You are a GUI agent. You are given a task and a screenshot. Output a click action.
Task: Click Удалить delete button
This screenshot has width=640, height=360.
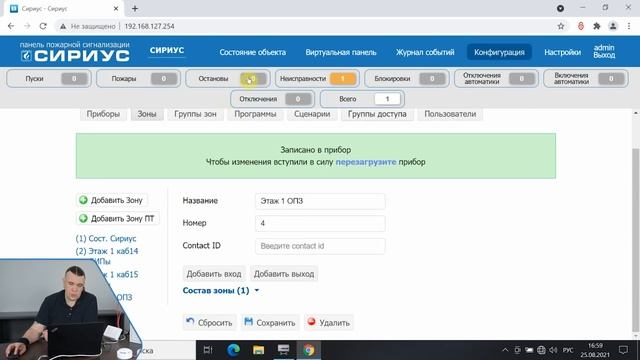(x=329, y=322)
